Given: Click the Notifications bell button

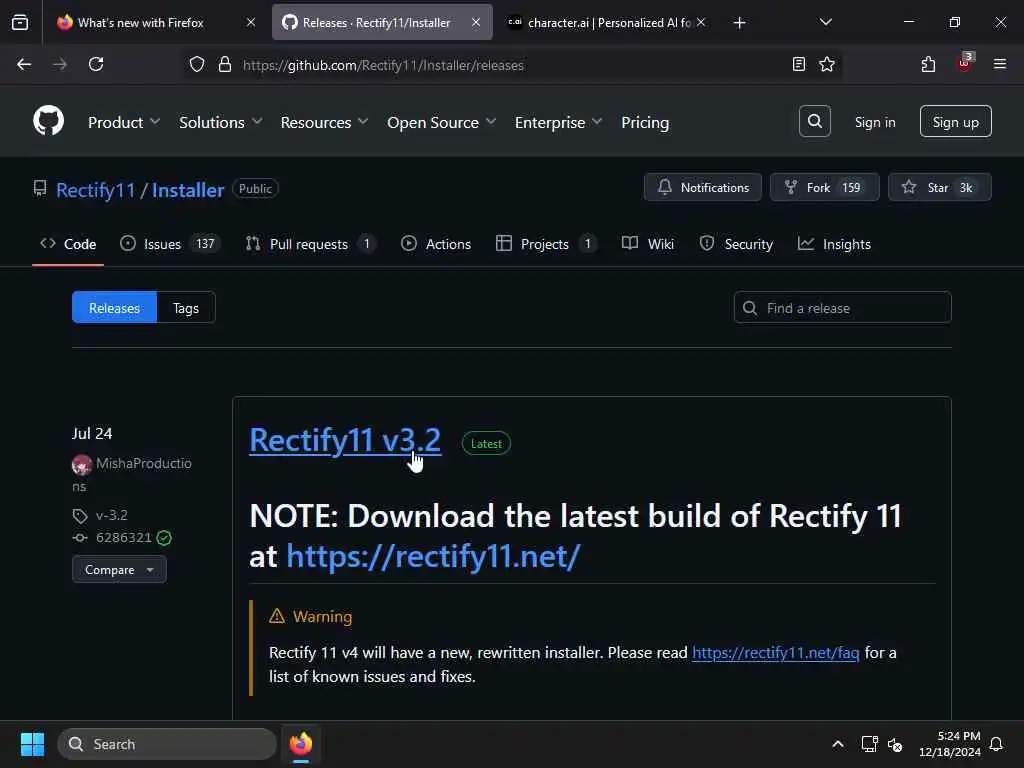Looking at the screenshot, I should point(703,187).
